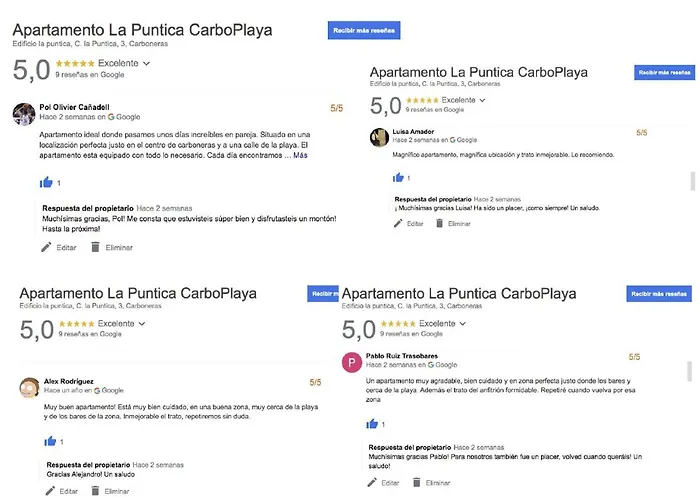
Task: Like Pol Olivier Cañadell's review with thumbs-up
Action: (x=46, y=182)
